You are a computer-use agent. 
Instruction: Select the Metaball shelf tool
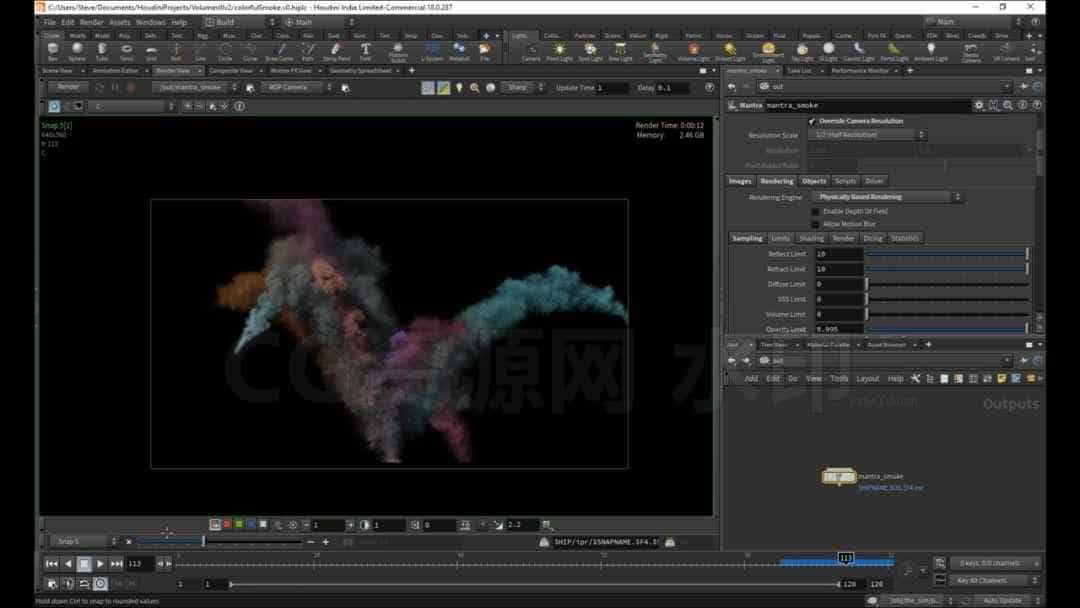[x=459, y=52]
